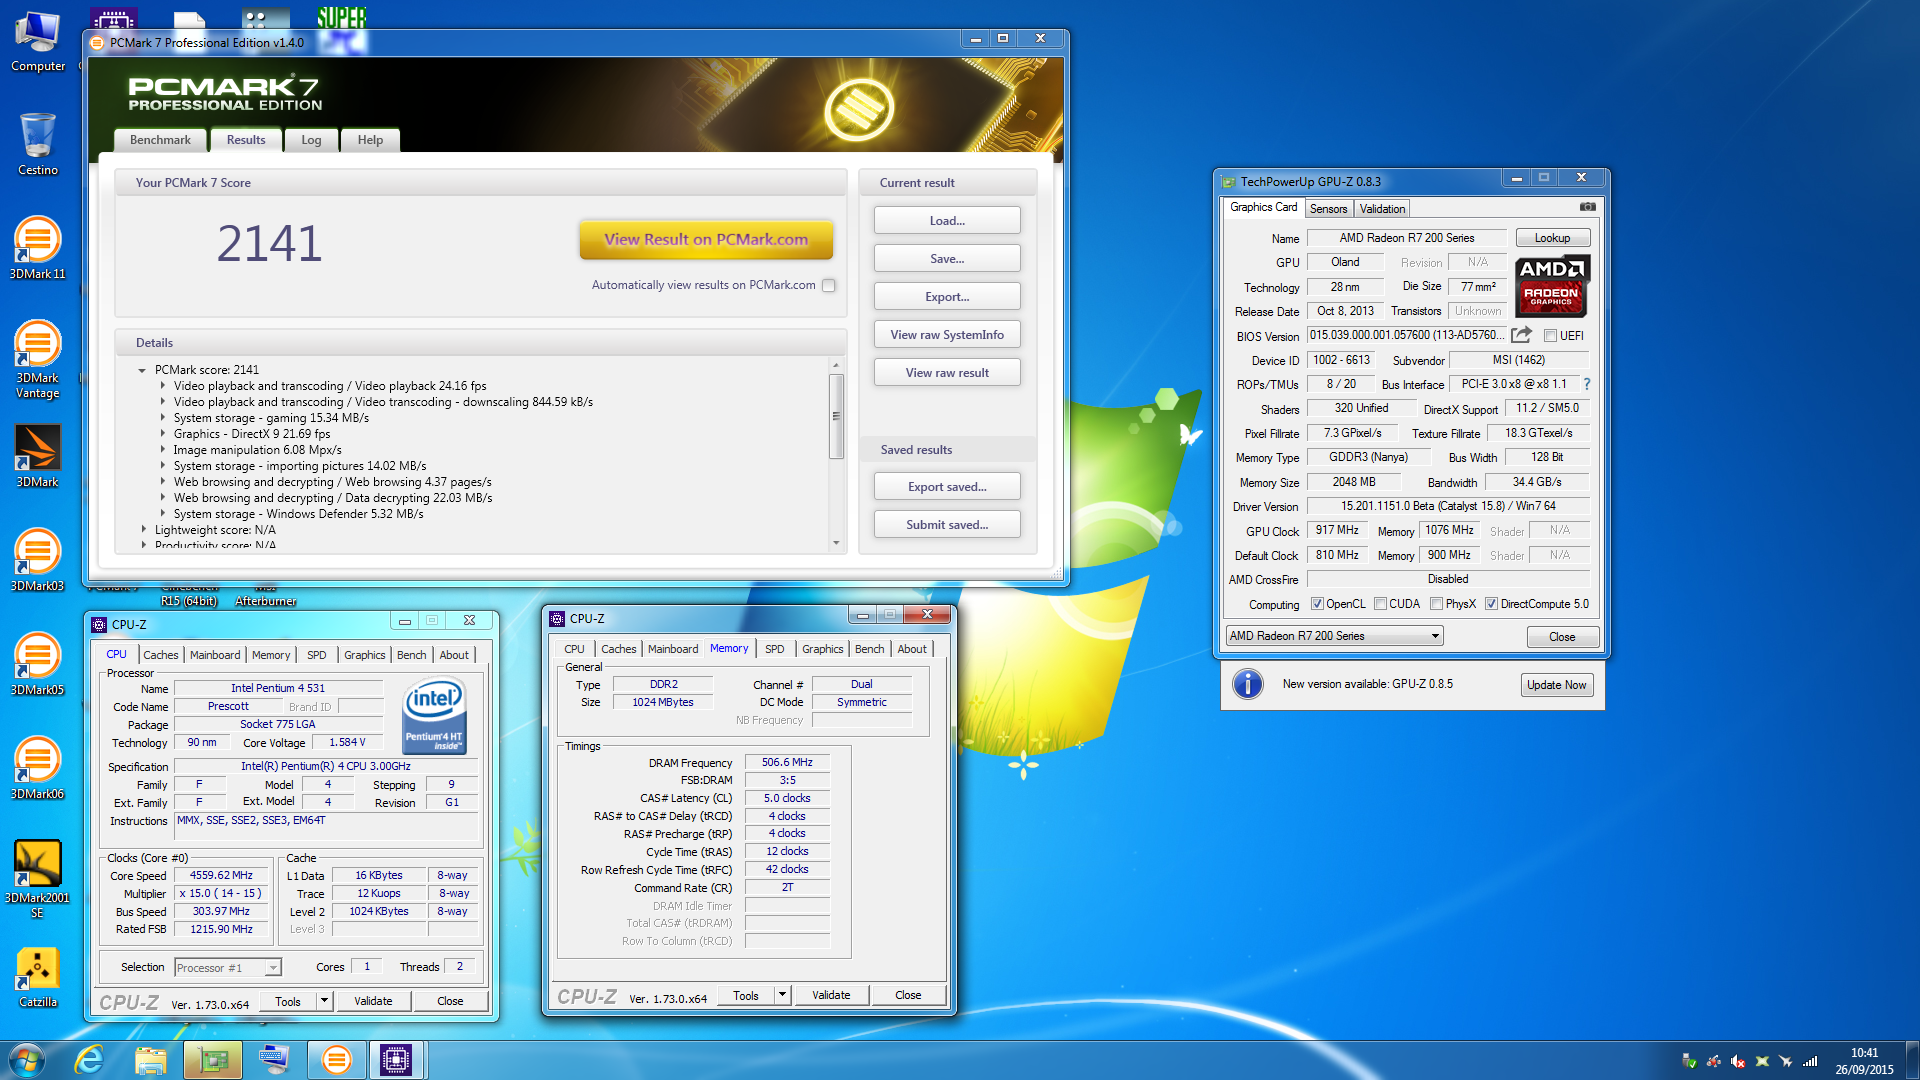Launch 3DMark06 desktop shortcut
1920x1080 pixels.
click(x=38, y=768)
